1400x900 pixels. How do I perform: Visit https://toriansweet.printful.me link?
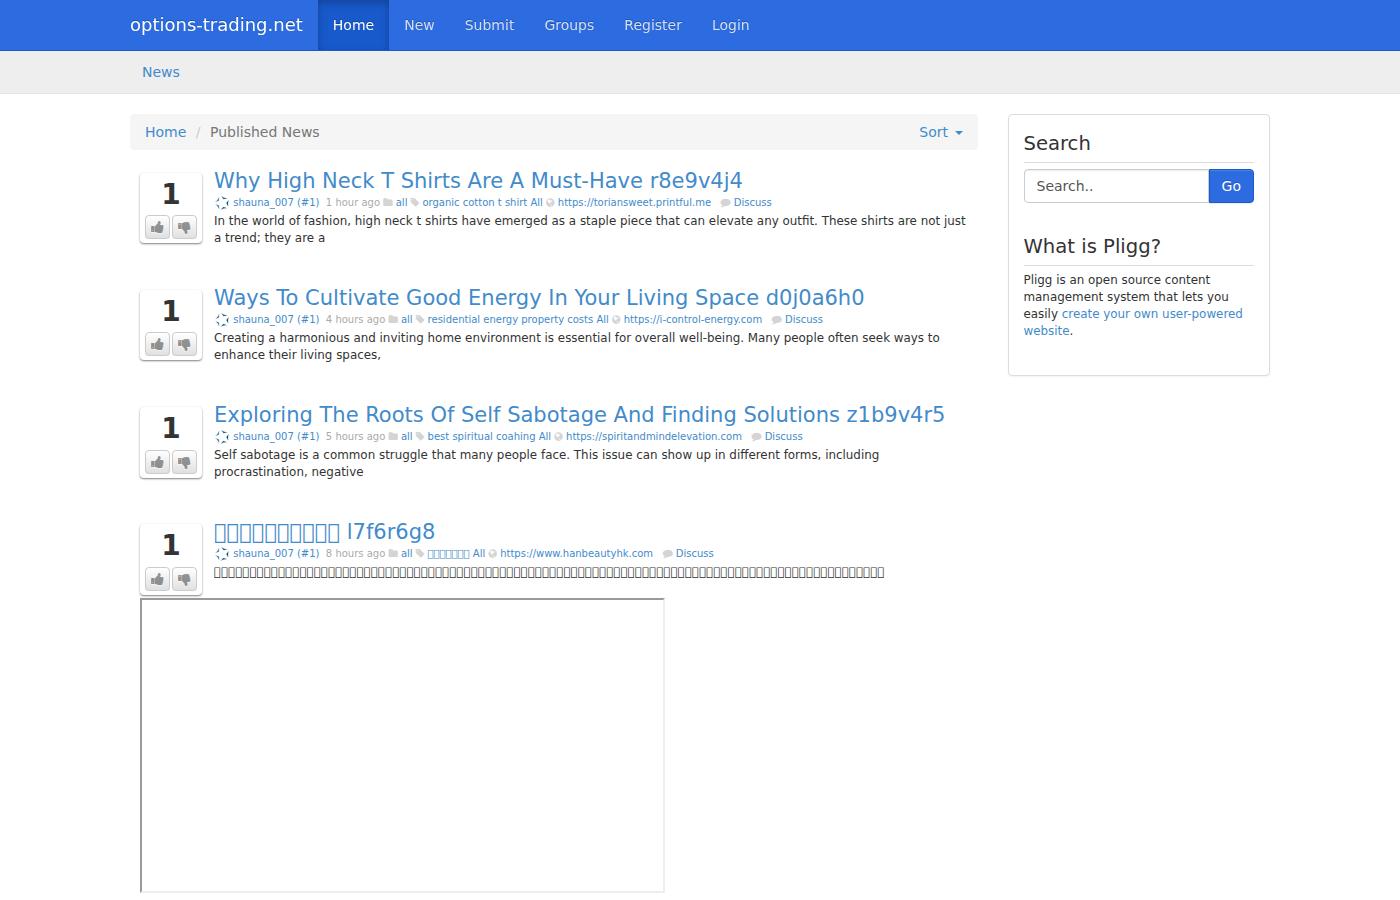[x=634, y=203]
